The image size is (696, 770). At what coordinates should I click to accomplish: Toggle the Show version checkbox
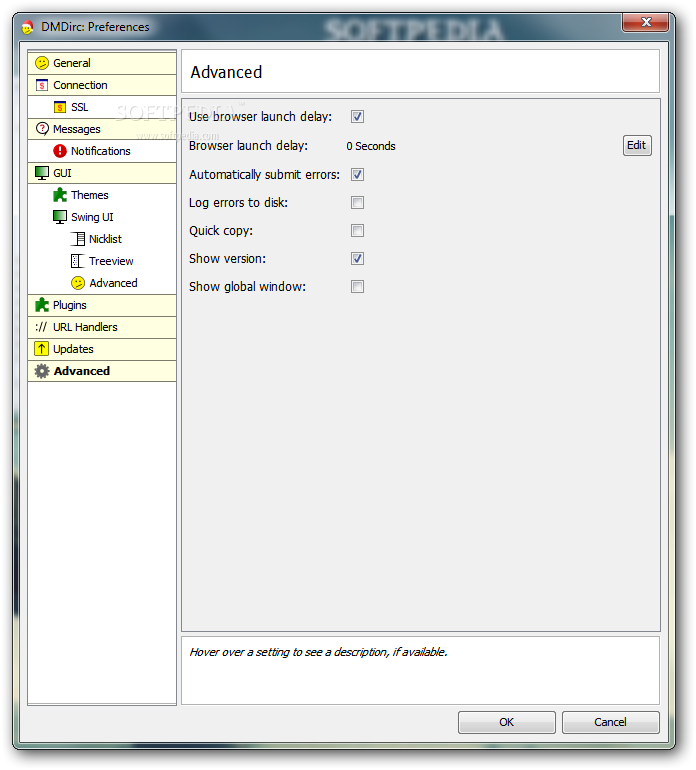(x=357, y=258)
